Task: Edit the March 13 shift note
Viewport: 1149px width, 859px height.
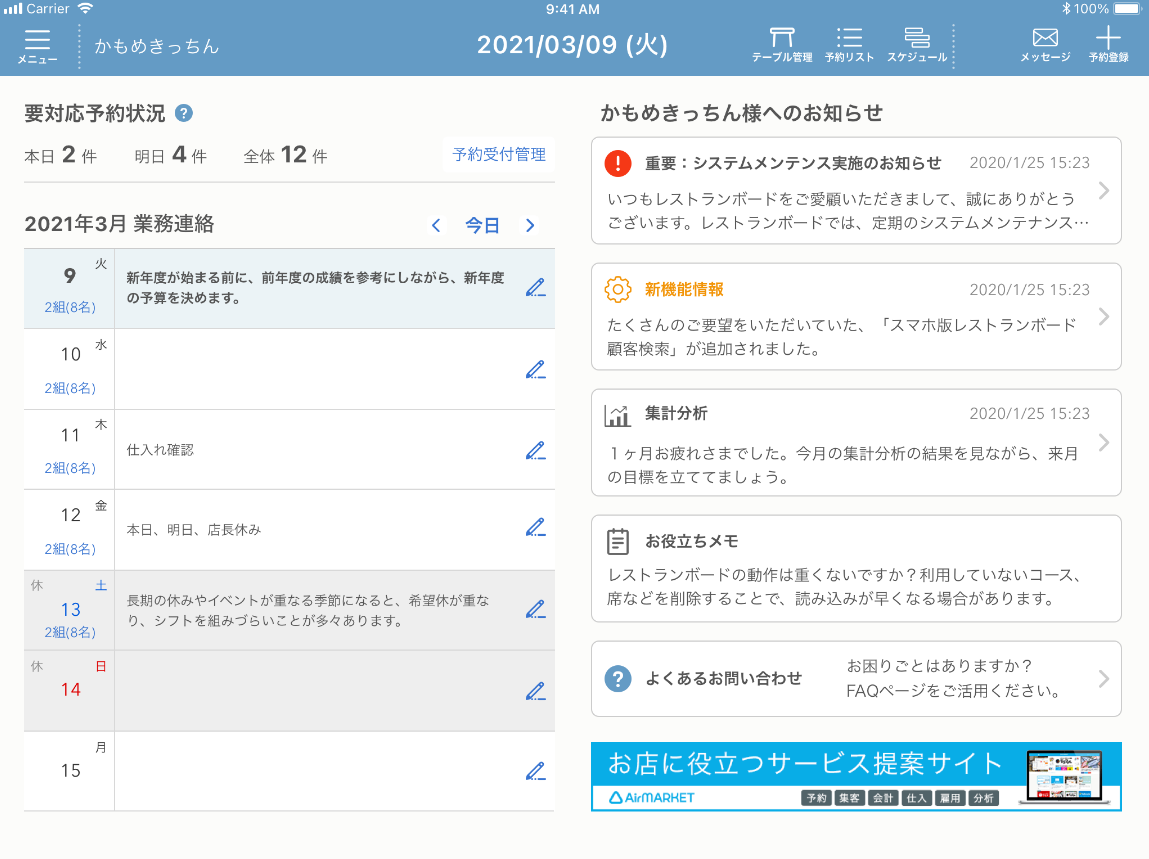Action: coord(536,609)
